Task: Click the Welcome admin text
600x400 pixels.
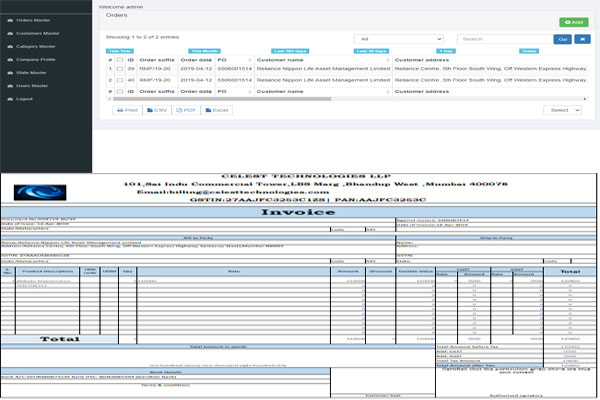Action: (x=121, y=7)
